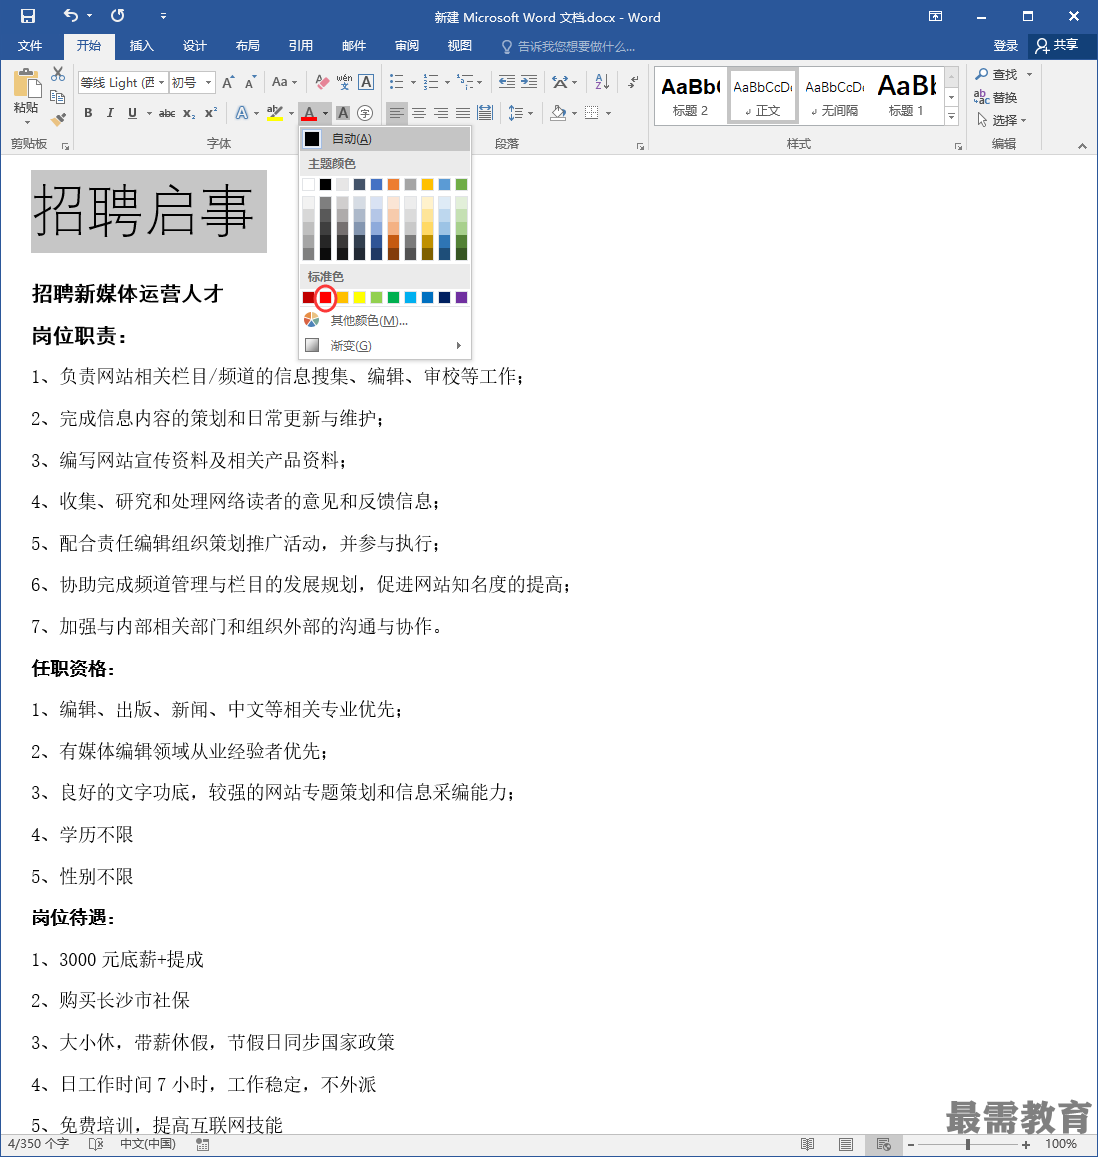Open the font size dropdown

[x=209, y=82]
